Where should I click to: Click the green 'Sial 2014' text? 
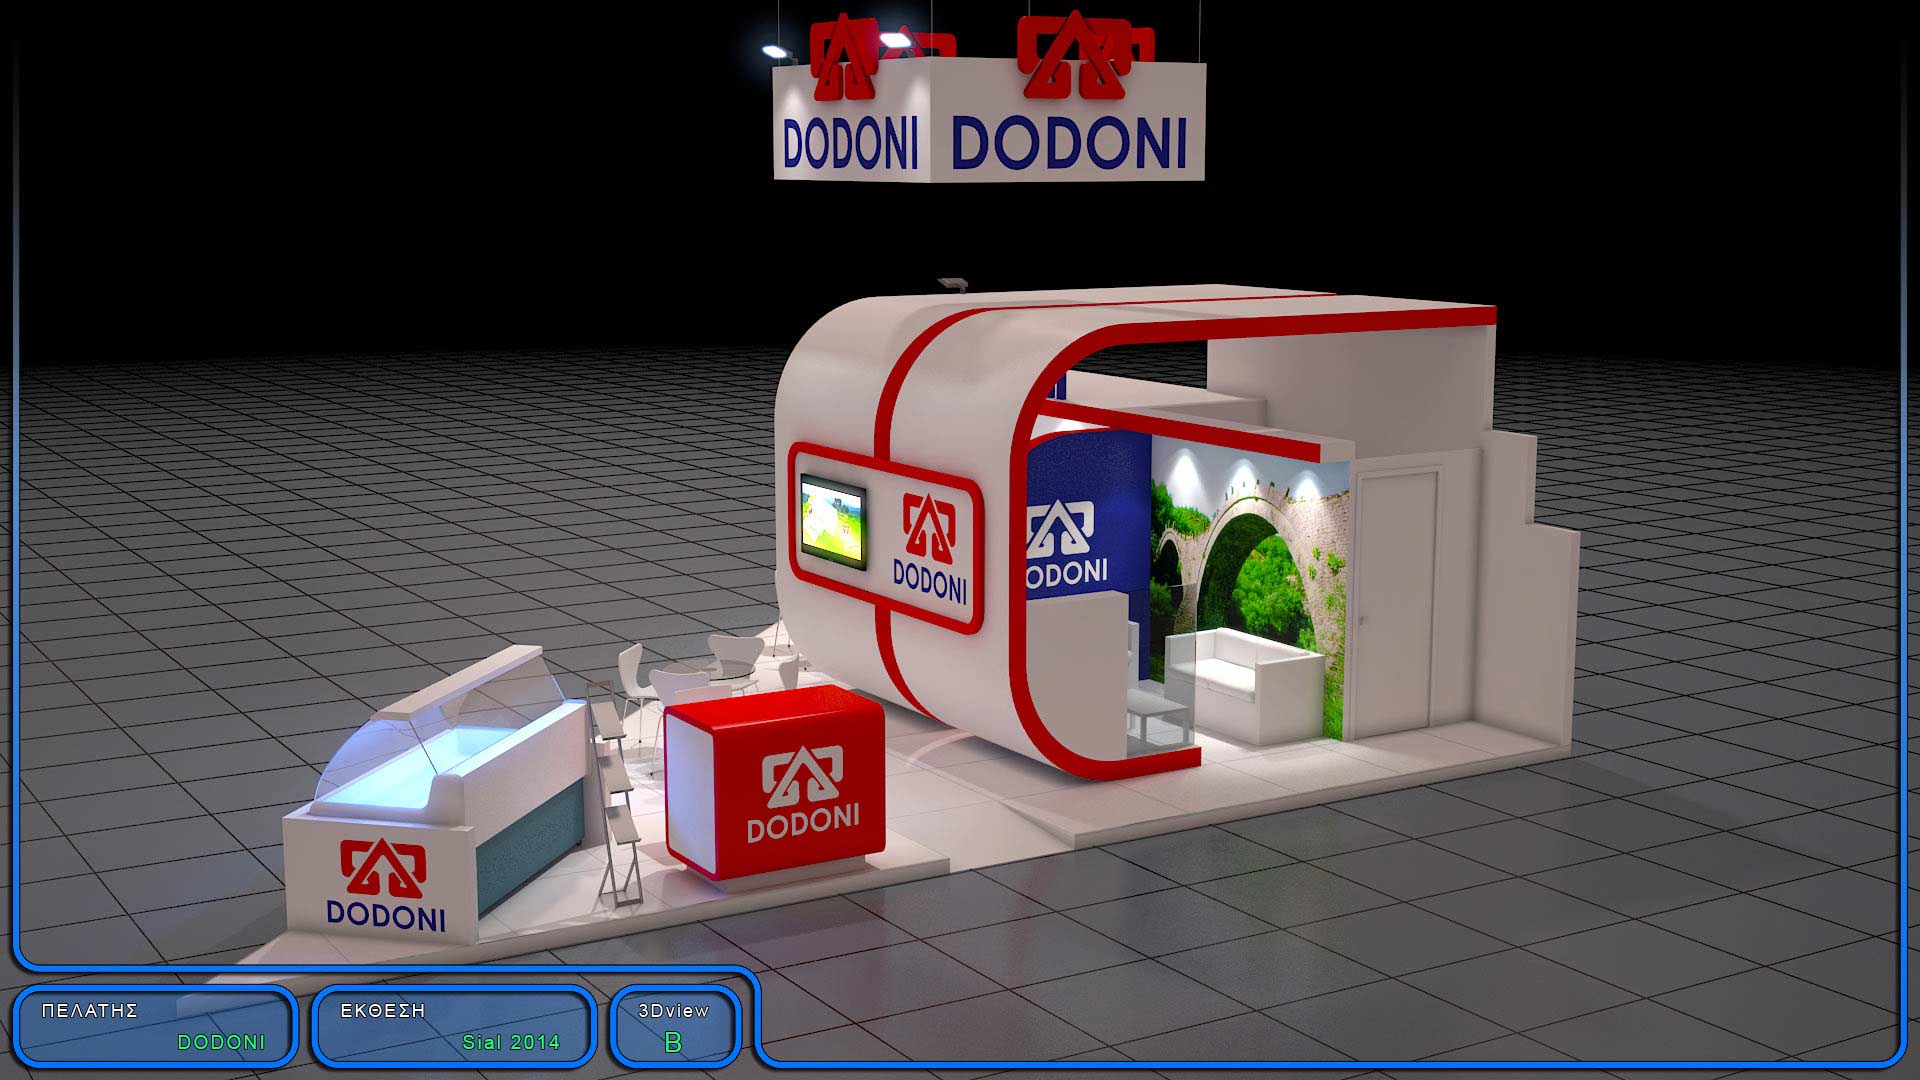point(511,1042)
